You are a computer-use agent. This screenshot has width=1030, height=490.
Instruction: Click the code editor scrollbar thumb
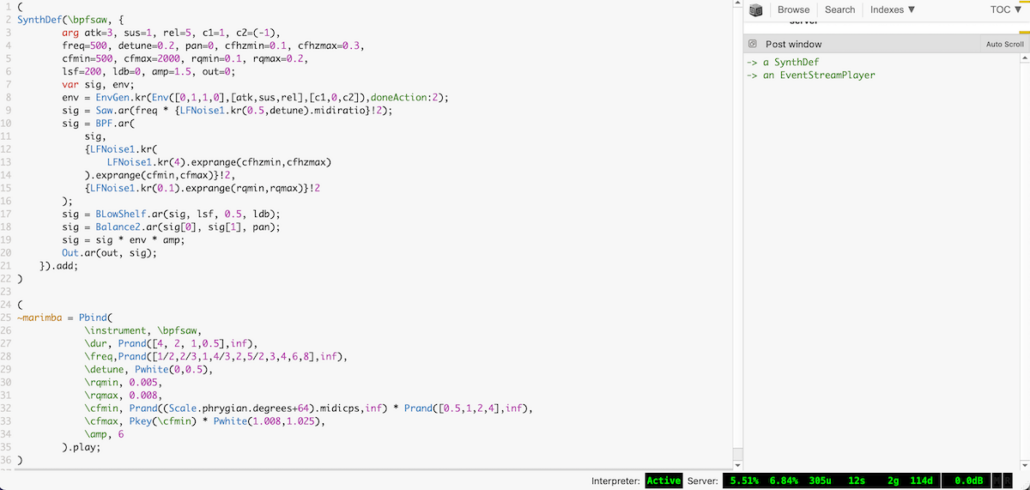[738, 454]
